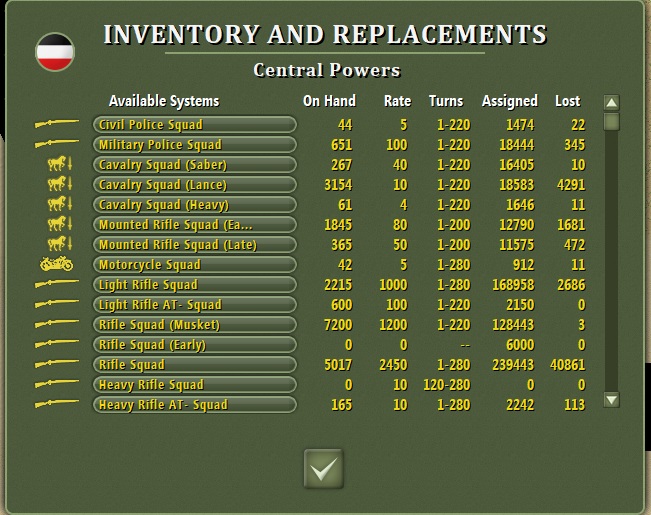Select Cavalry Squad (Lance) button

coord(195,184)
